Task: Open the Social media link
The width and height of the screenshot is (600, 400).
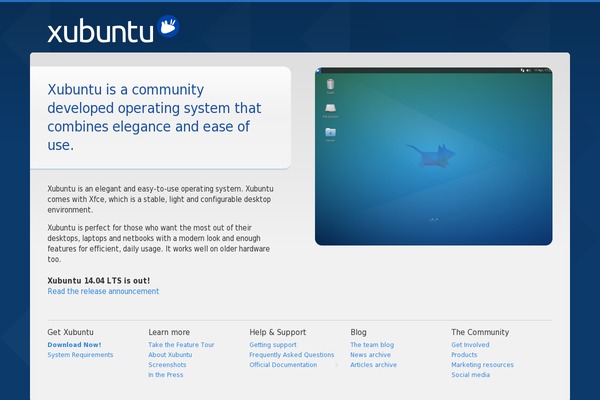Action: tap(471, 375)
